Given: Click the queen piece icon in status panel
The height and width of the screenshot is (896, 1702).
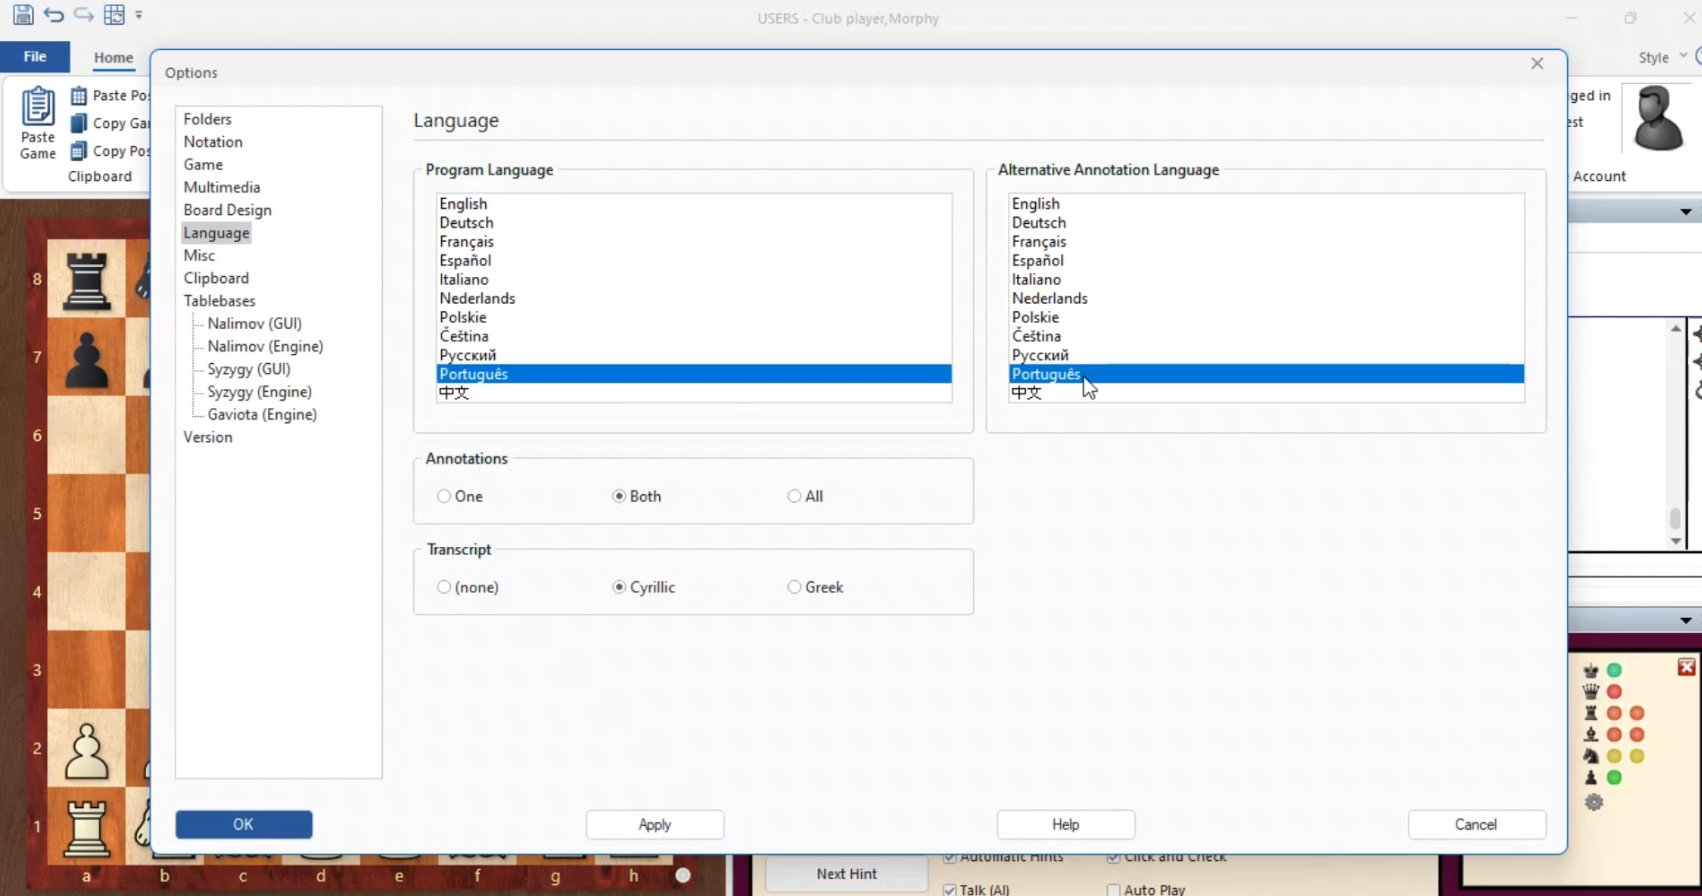Looking at the screenshot, I should [x=1591, y=691].
